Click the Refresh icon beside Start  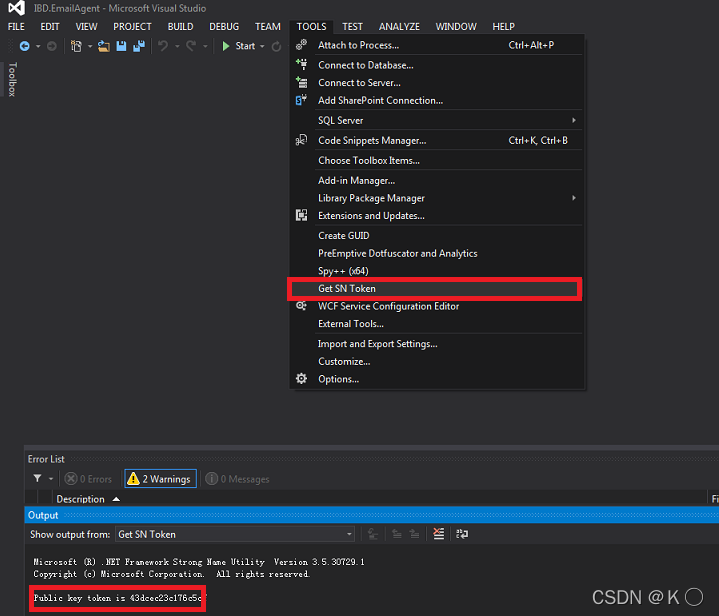tap(276, 46)
